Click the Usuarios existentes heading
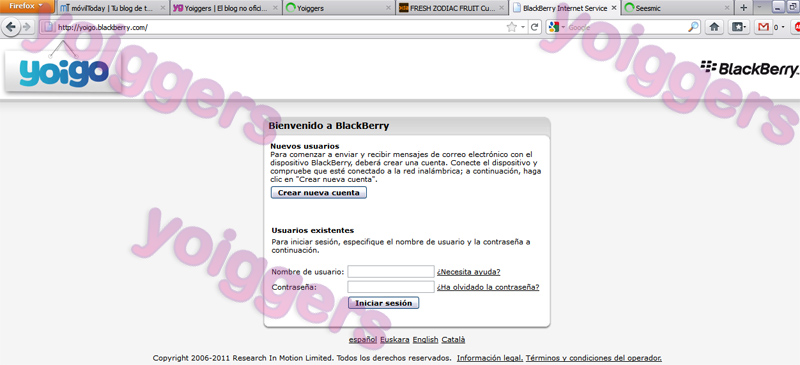Image resolution: width=800 pixels, height=365 pixels. [x=313, y=231]
